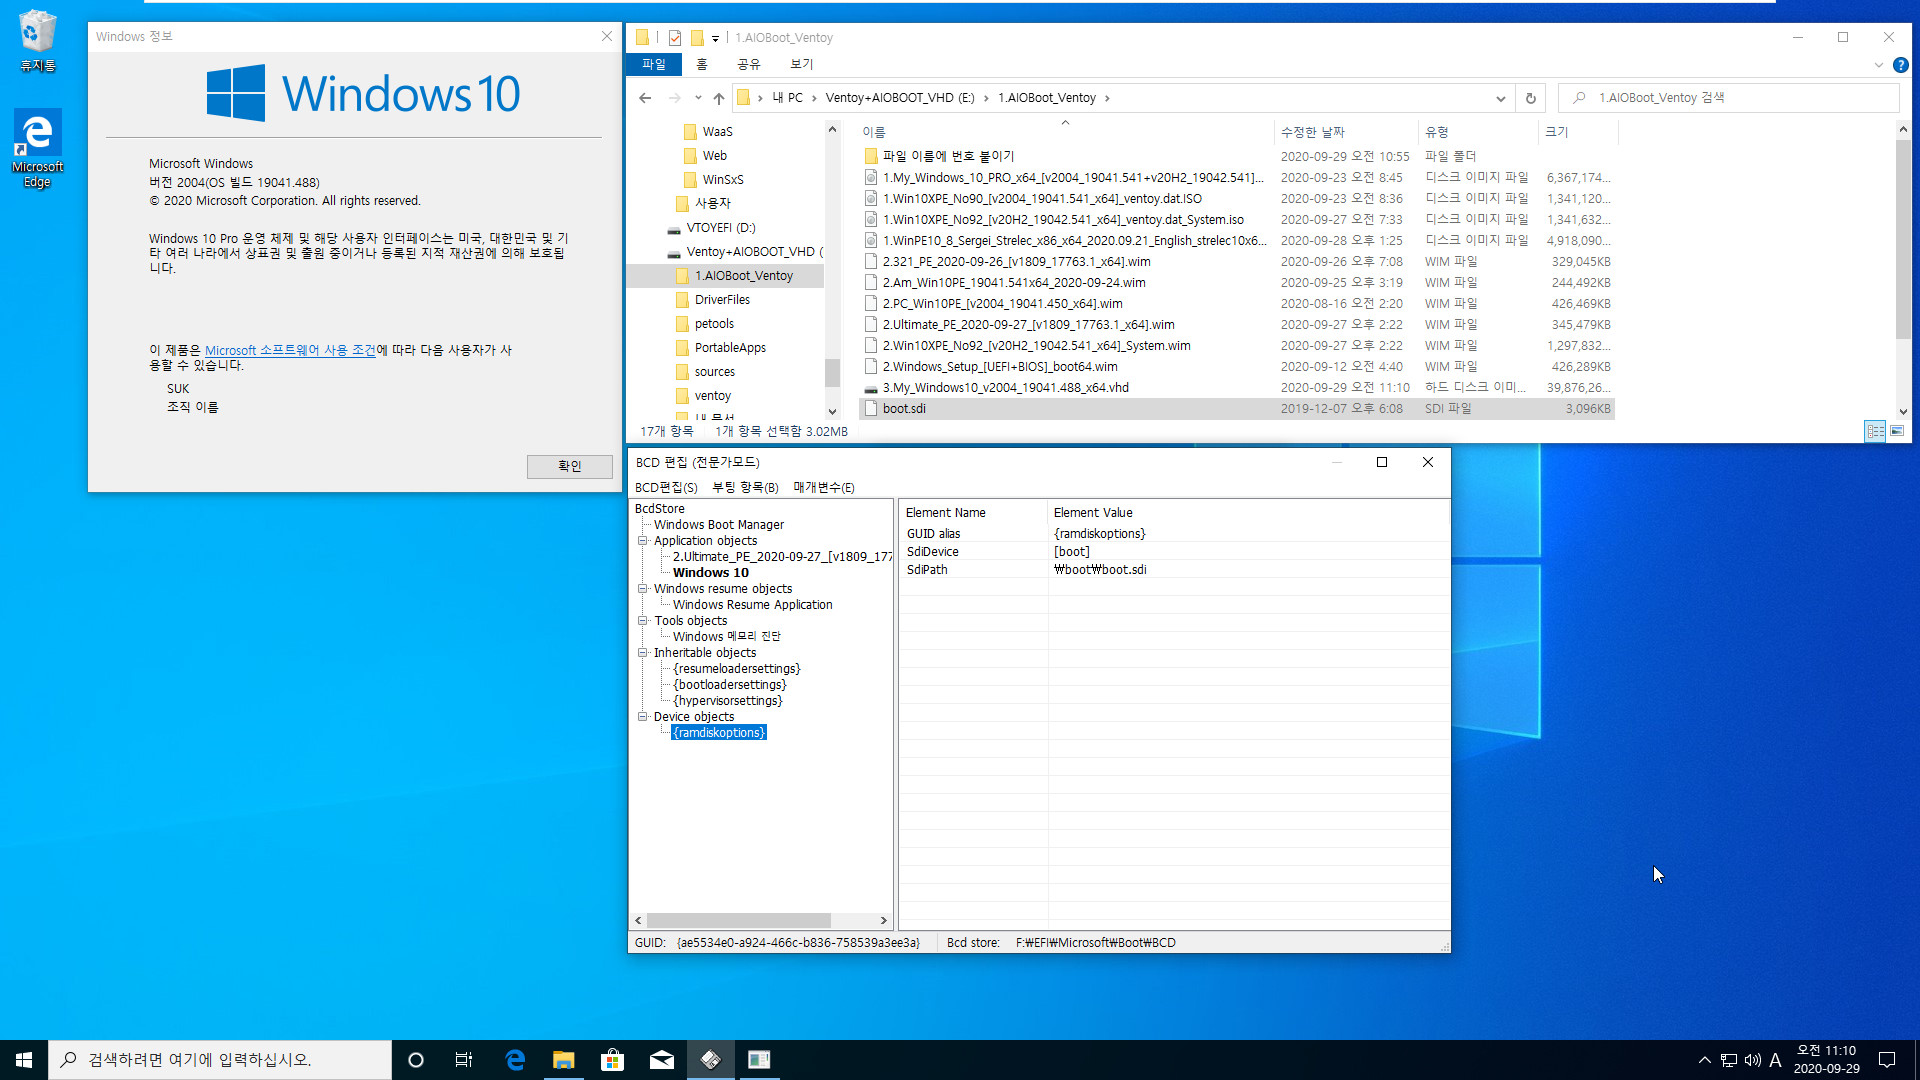Collapse Windows resume objects node
The width and height of the screenshot is (1920, 1080).
coord(643,589)
